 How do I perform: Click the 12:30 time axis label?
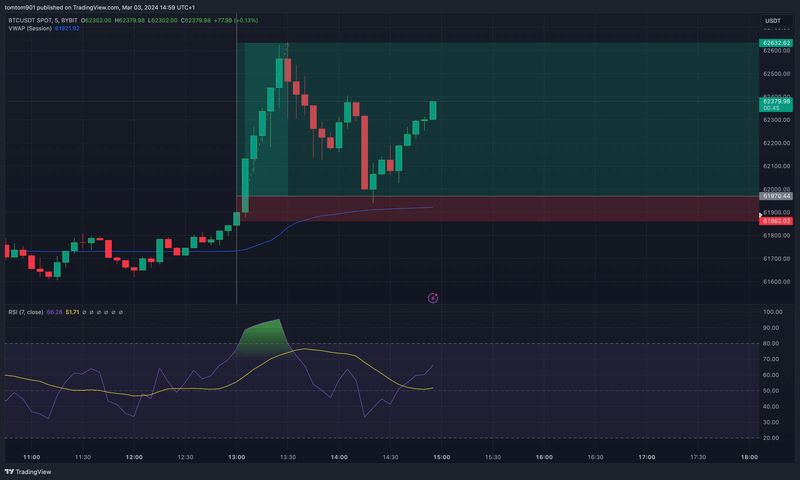click(185, 457)
